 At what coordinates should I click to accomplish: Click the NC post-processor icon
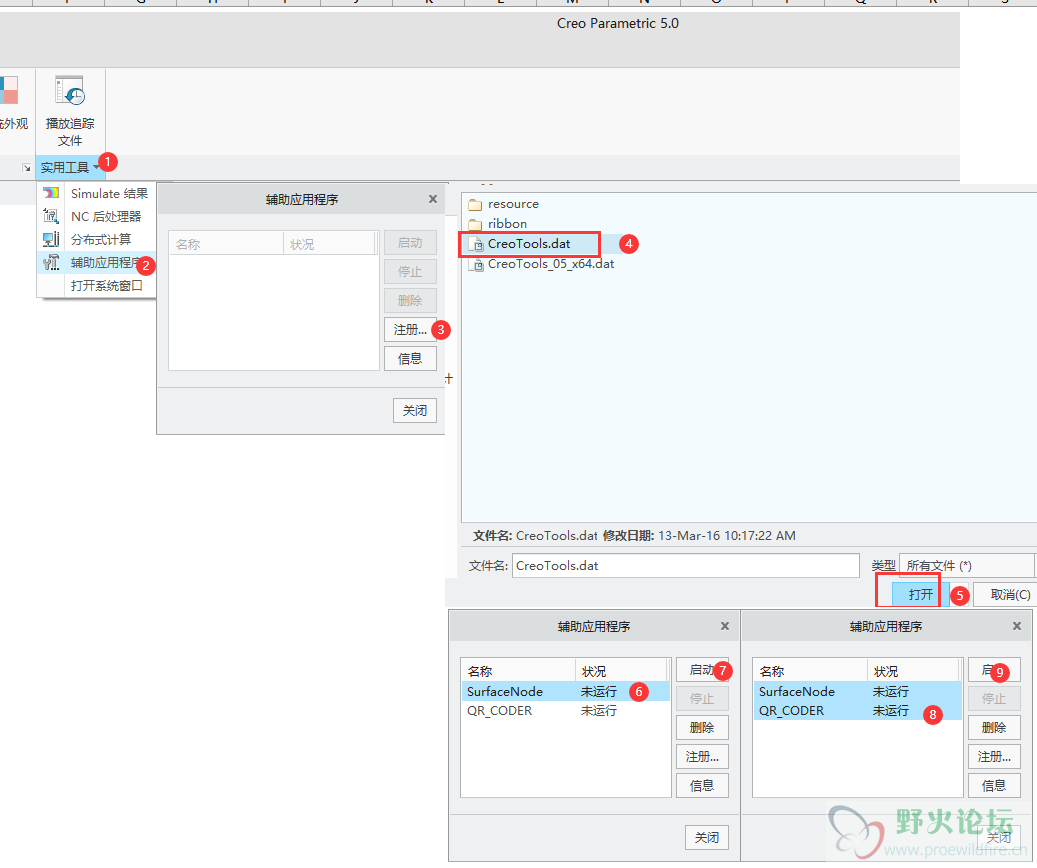pyautogui.click(x=51, y=216)
